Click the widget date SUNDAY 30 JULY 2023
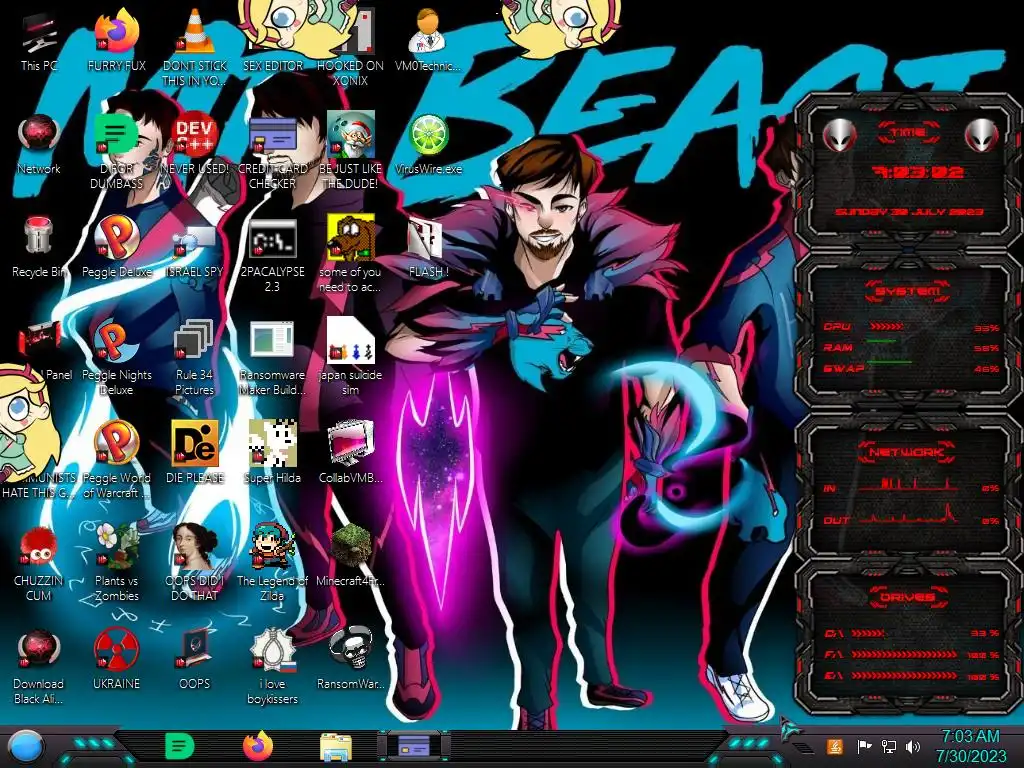 tap(909, 212)
